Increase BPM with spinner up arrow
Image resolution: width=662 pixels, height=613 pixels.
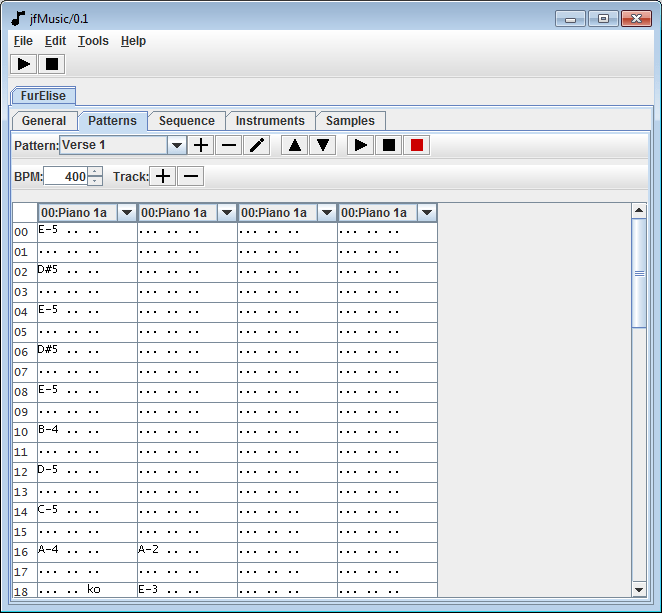point(95,172)
